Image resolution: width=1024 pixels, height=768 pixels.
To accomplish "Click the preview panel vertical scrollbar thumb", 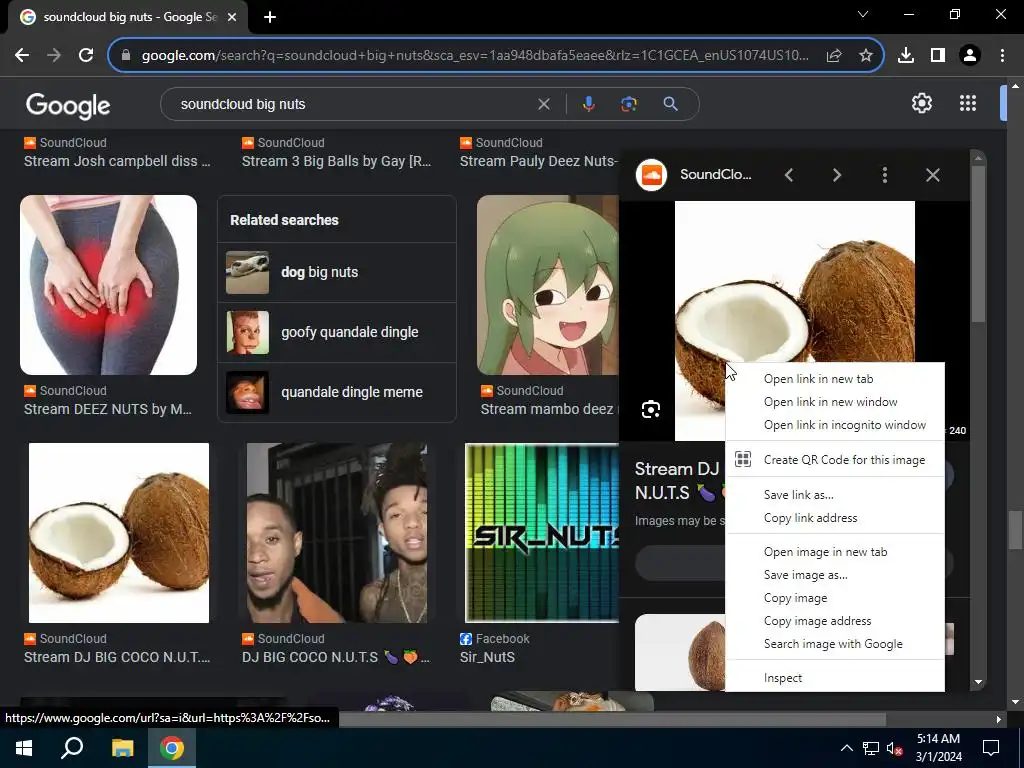I will (x=978, y=243).
